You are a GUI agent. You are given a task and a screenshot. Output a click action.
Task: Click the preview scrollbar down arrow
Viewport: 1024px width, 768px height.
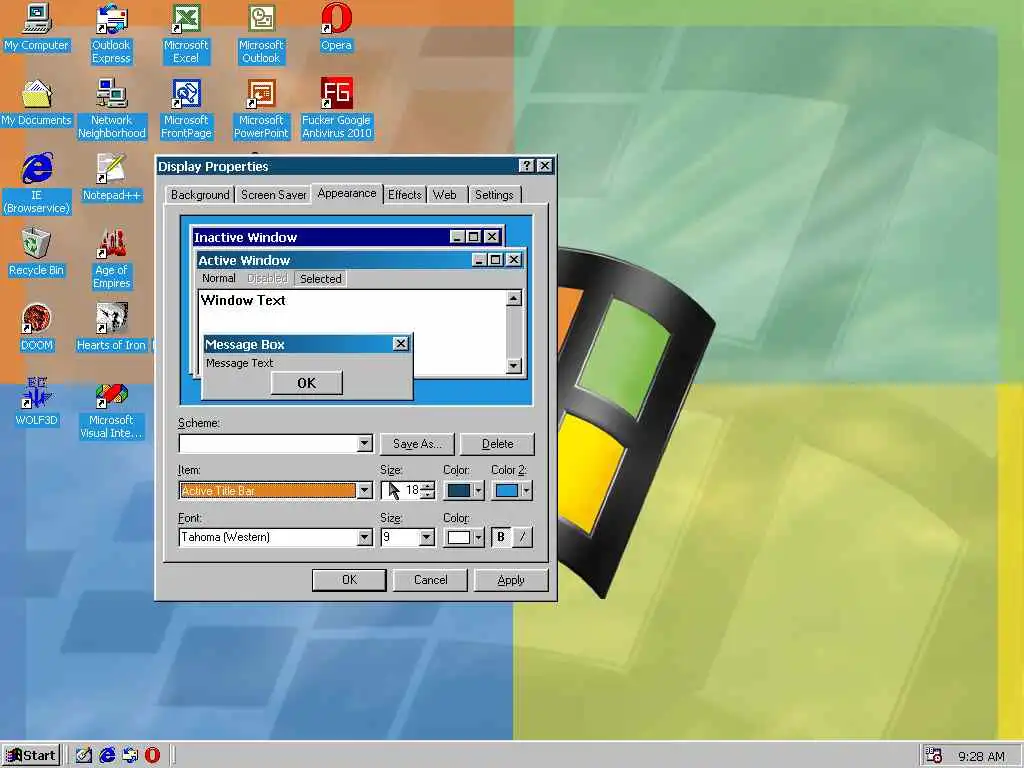[x=514, y=365]
